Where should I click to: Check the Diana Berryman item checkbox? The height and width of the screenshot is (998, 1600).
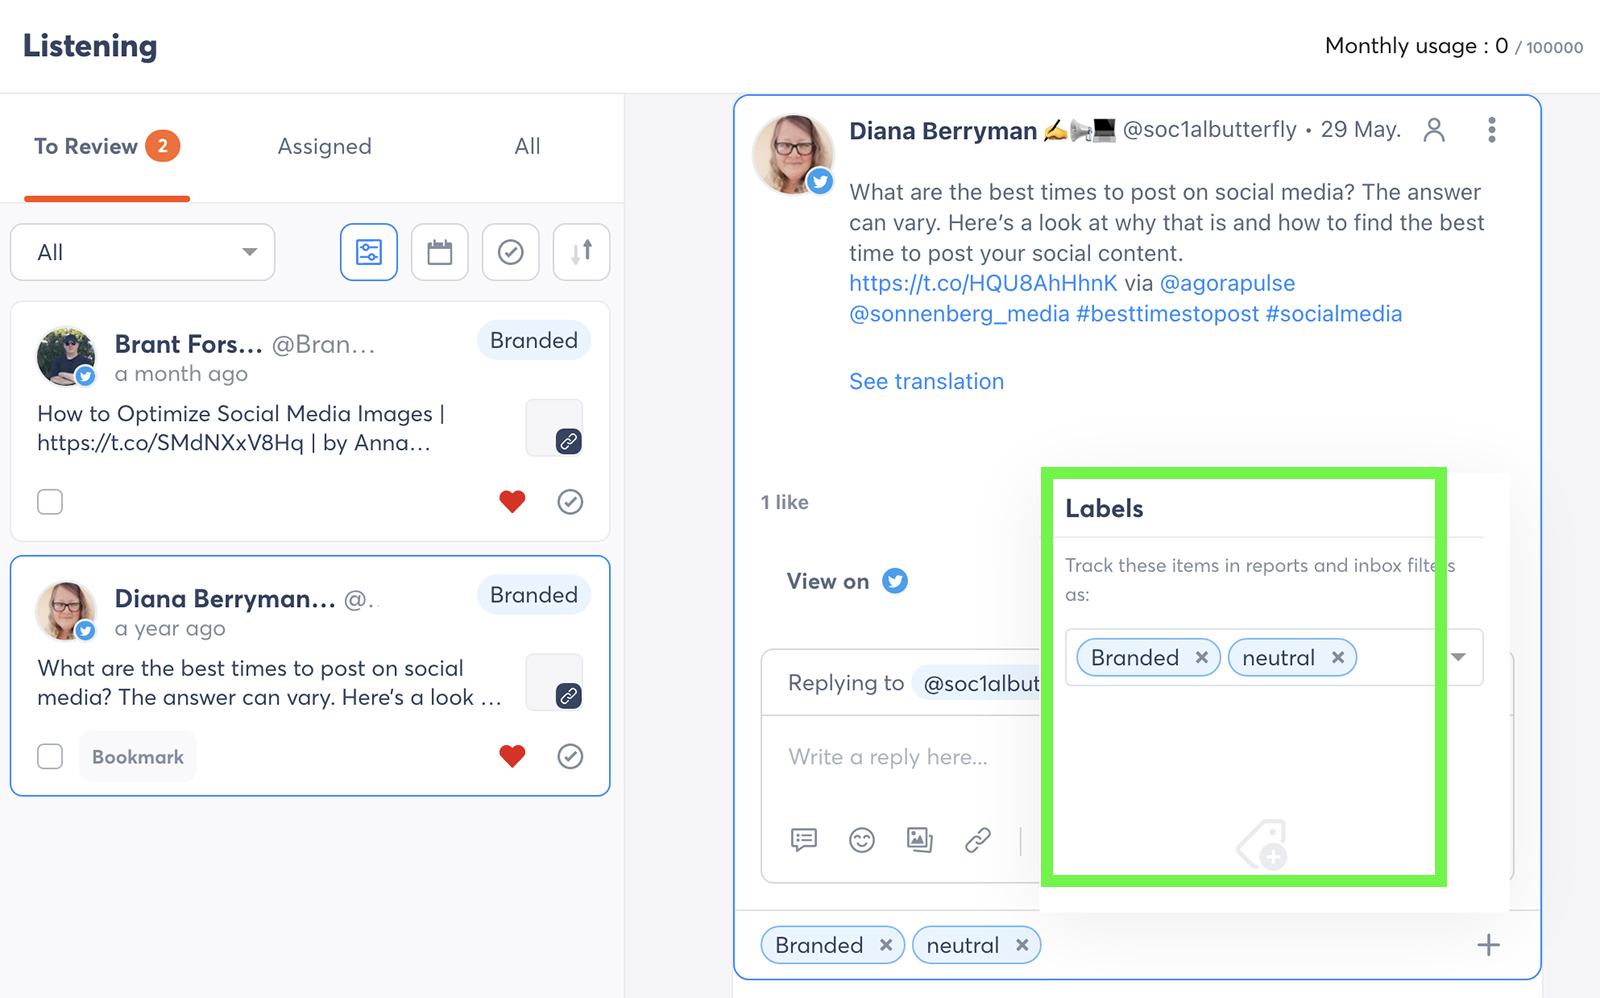pyautogui.click(x=50, y=757)
